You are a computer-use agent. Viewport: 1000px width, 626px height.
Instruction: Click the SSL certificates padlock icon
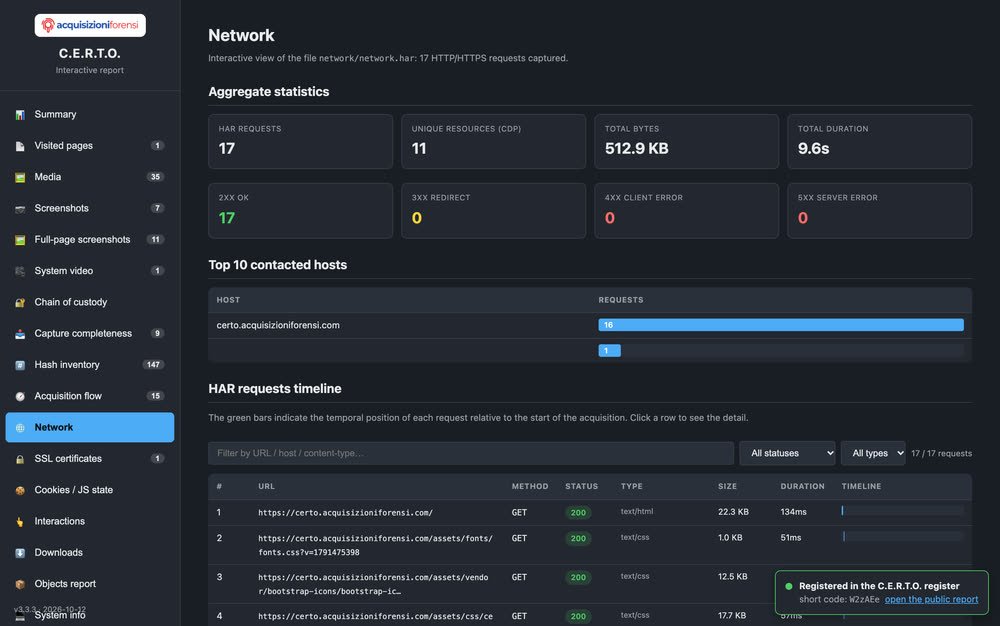pos(20,459)
